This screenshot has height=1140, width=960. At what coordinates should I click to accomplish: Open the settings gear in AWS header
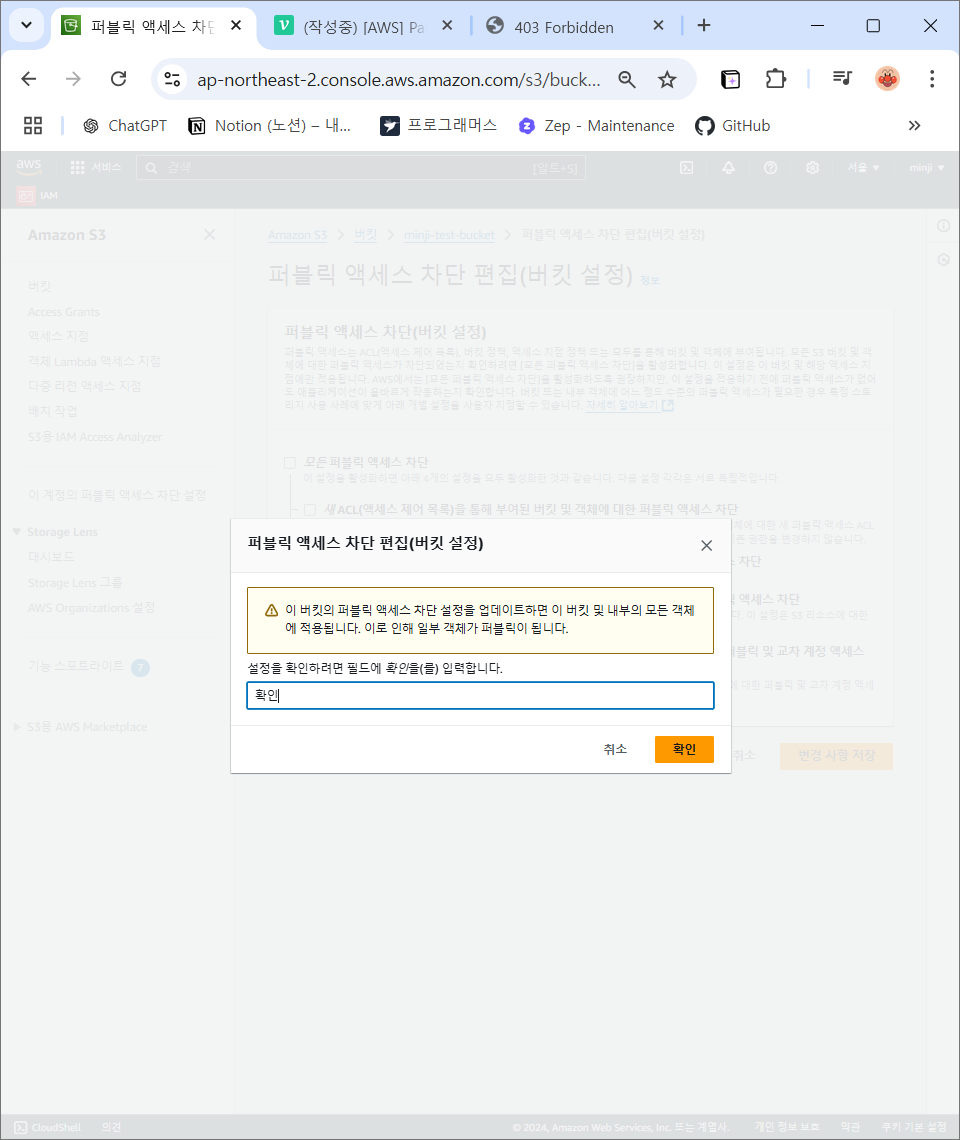(x=812, y=168)
